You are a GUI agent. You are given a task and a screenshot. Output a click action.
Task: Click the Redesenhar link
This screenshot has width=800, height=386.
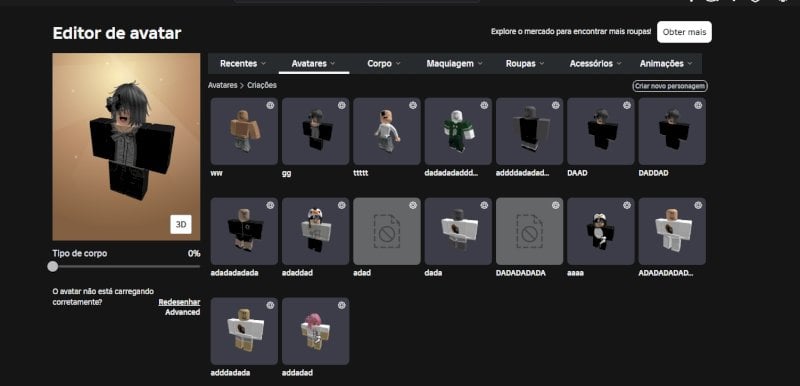click(179, 302)
